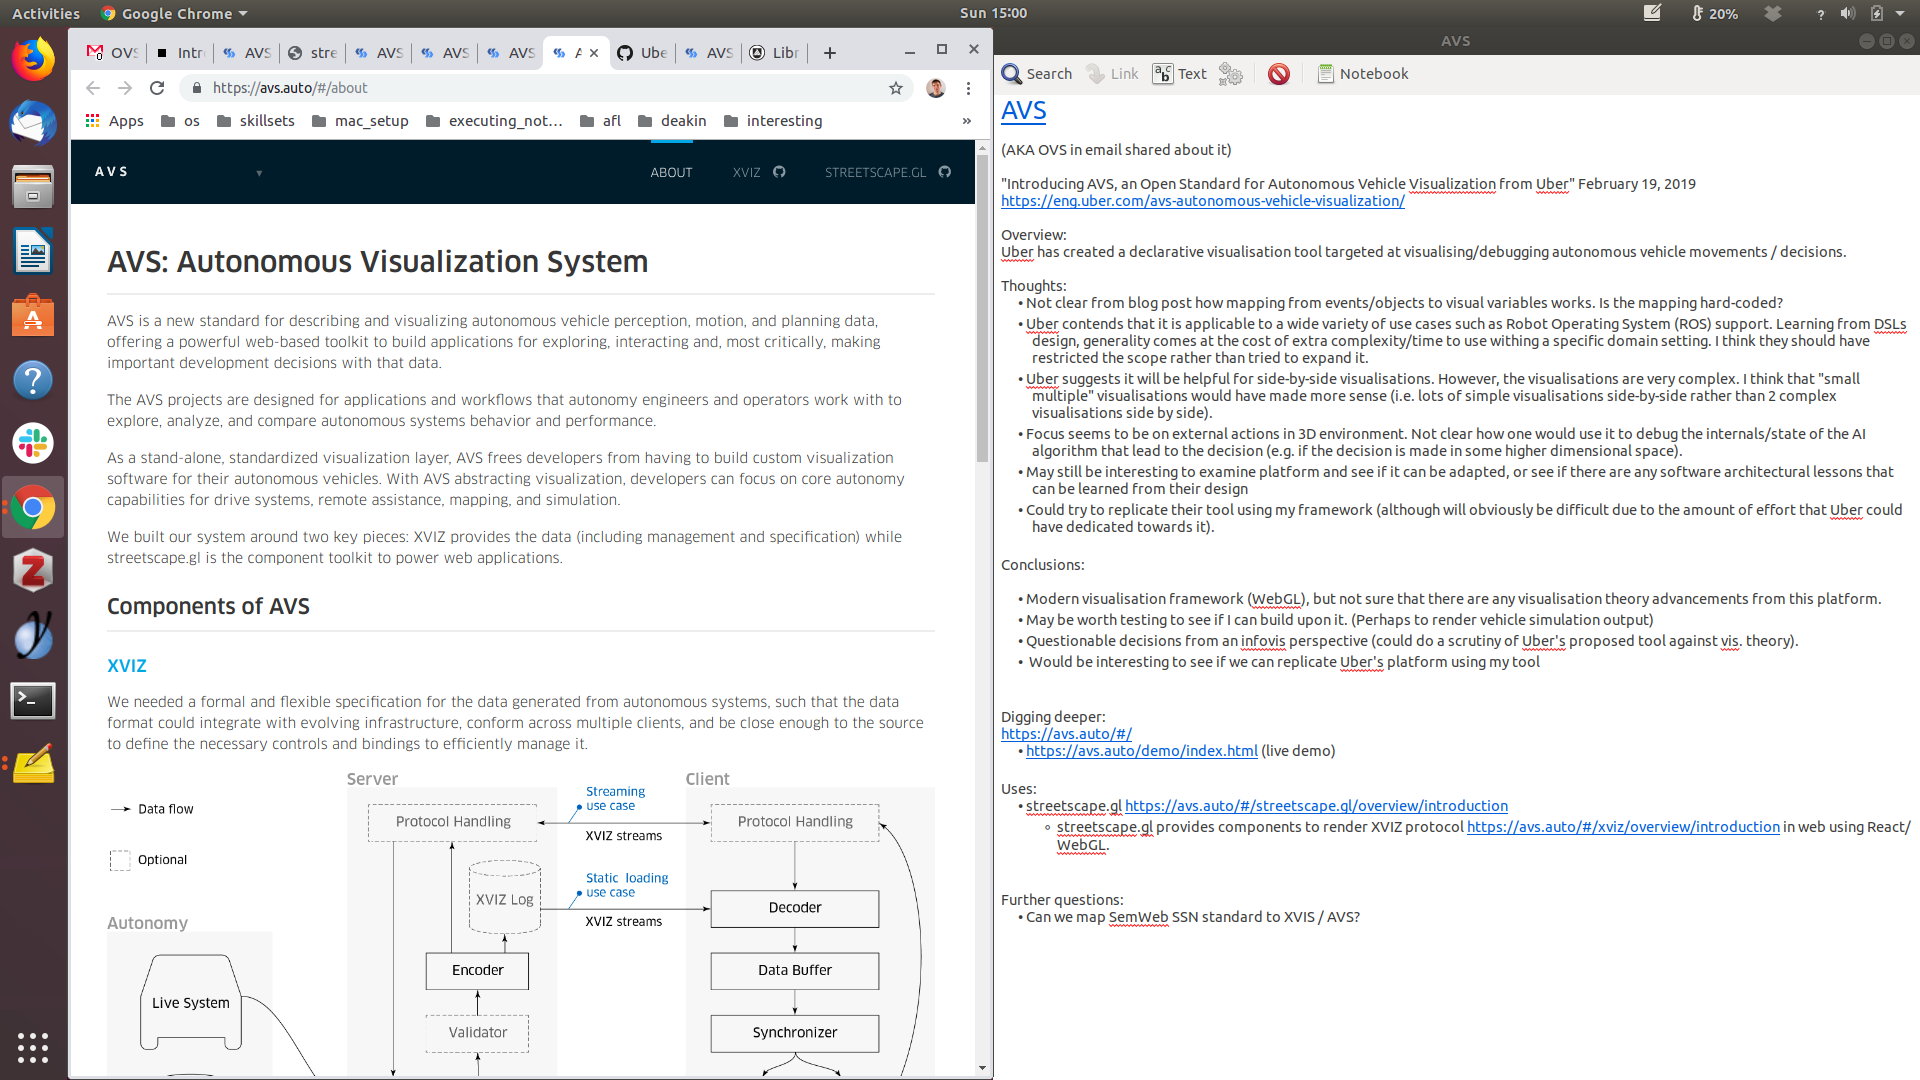This screenshot has width=1920, height=1080.
Task: Select the ABOUT navigation item
Action: 671,172
